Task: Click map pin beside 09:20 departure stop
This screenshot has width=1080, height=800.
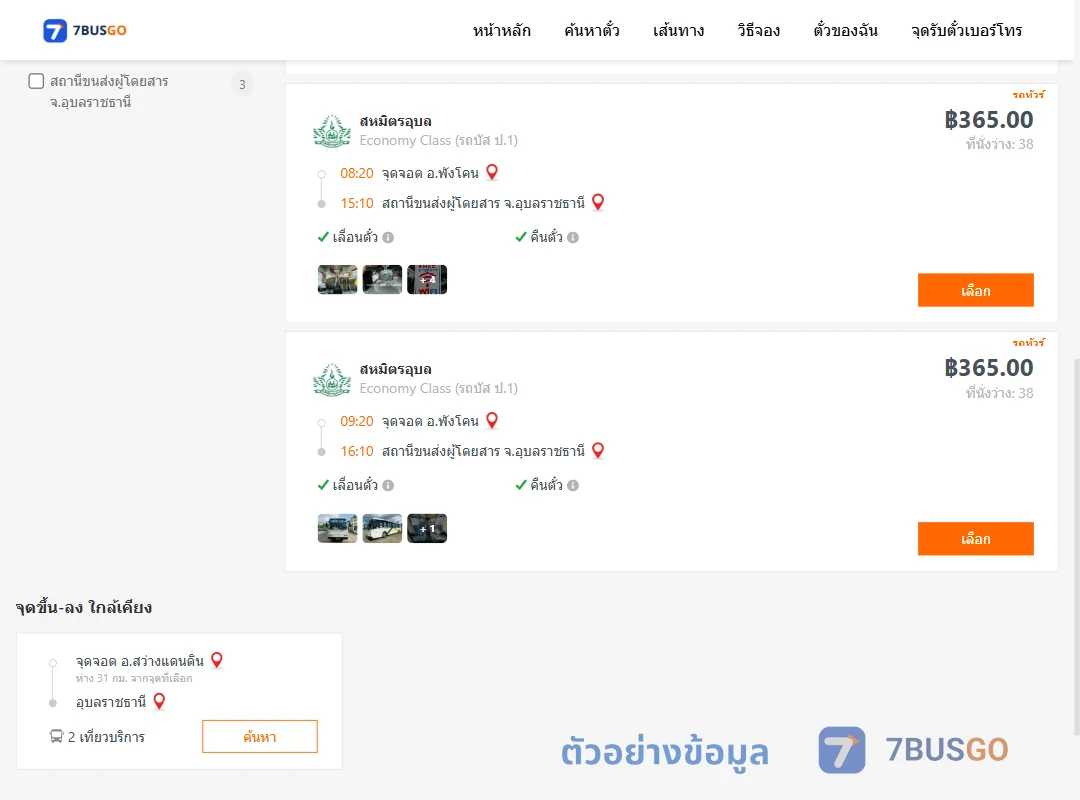Action: [x=492, y=420]
